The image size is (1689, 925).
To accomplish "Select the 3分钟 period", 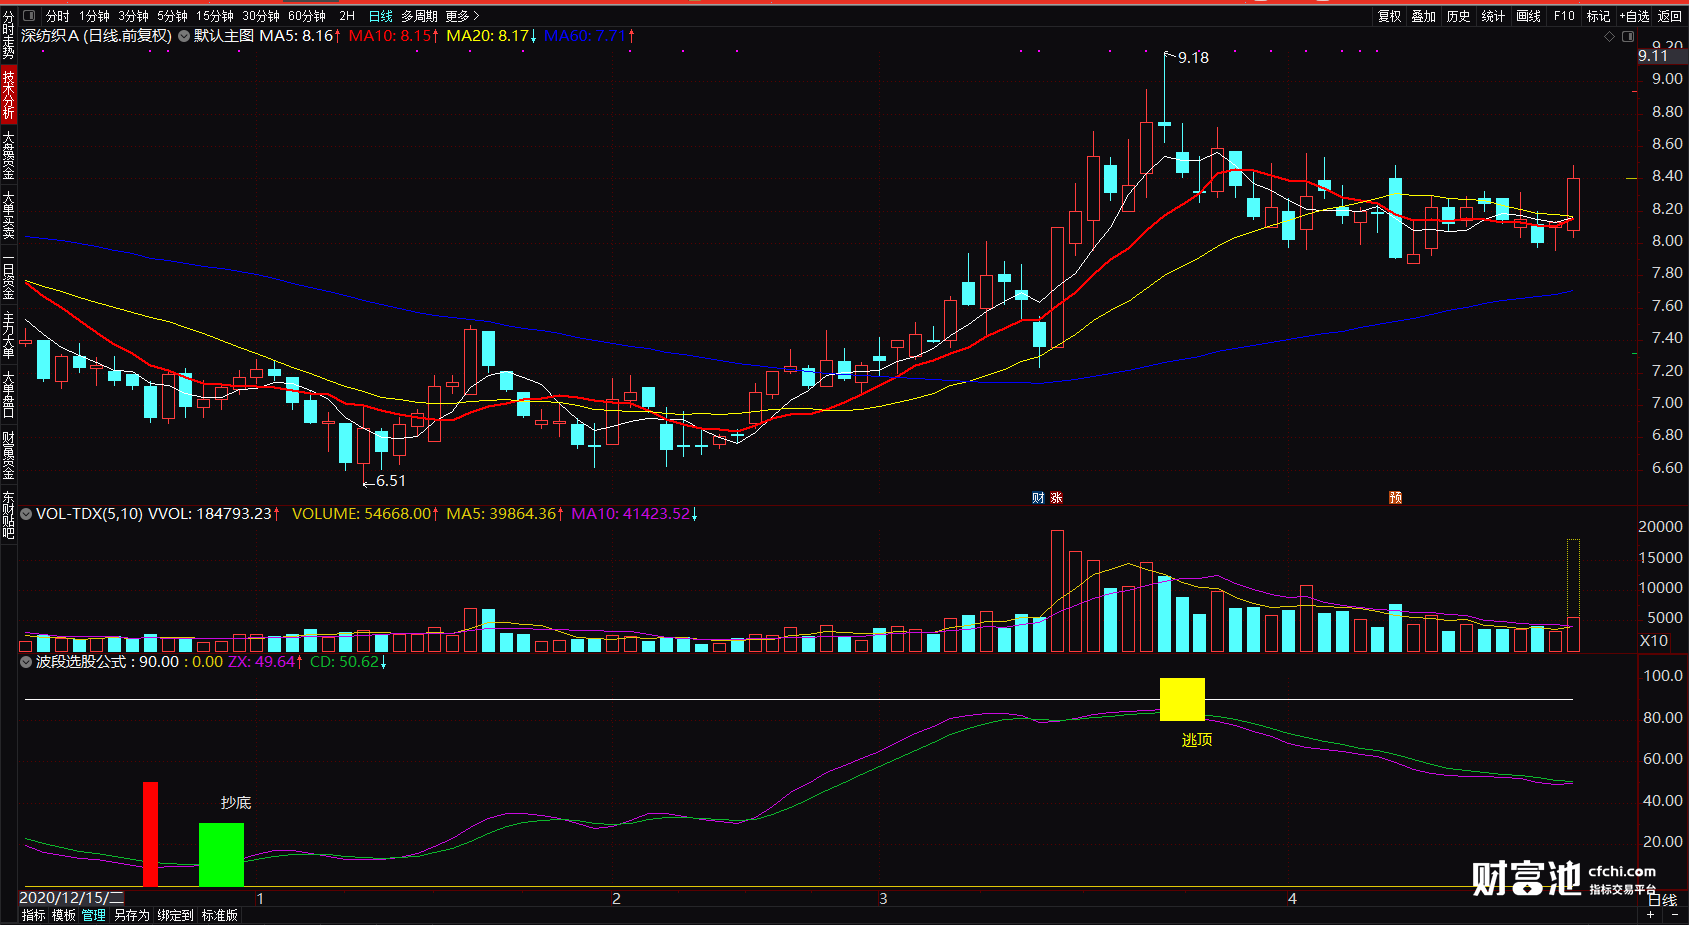I will click(133, 16).
